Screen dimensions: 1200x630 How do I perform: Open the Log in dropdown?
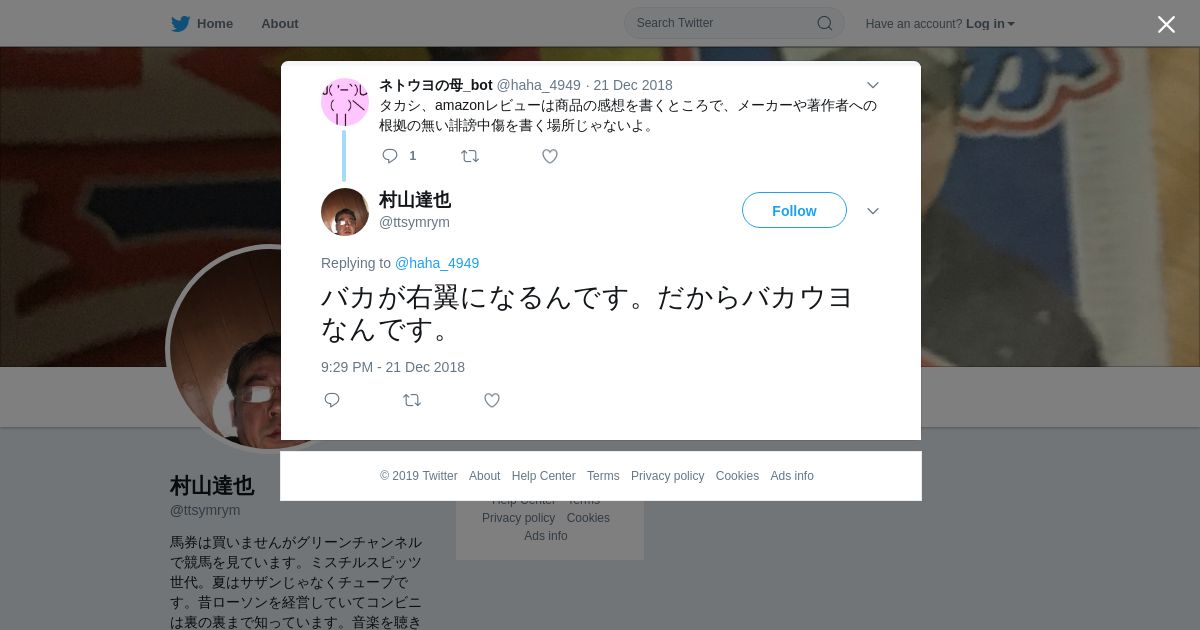tap(990, 24)
